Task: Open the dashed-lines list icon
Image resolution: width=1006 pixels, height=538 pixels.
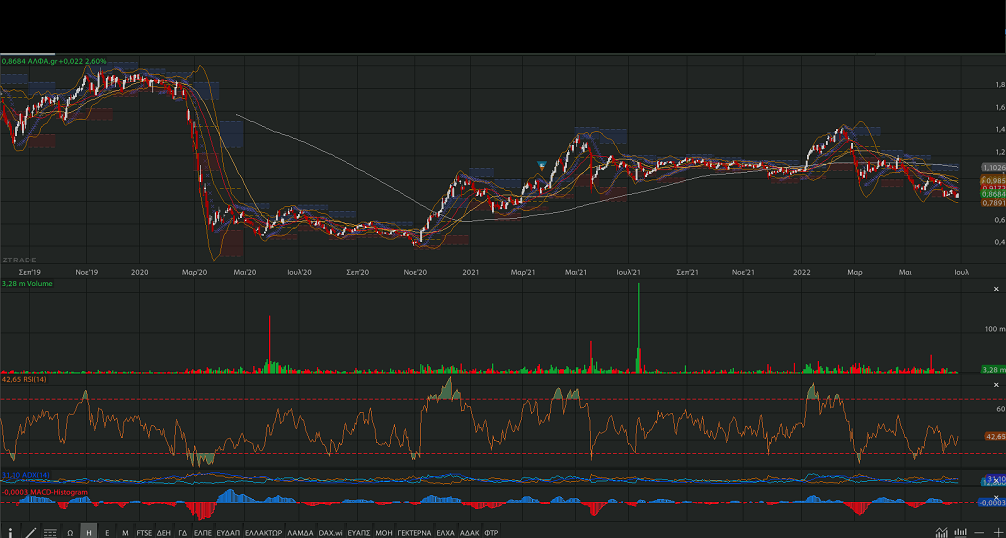Action: coord(50,532)
